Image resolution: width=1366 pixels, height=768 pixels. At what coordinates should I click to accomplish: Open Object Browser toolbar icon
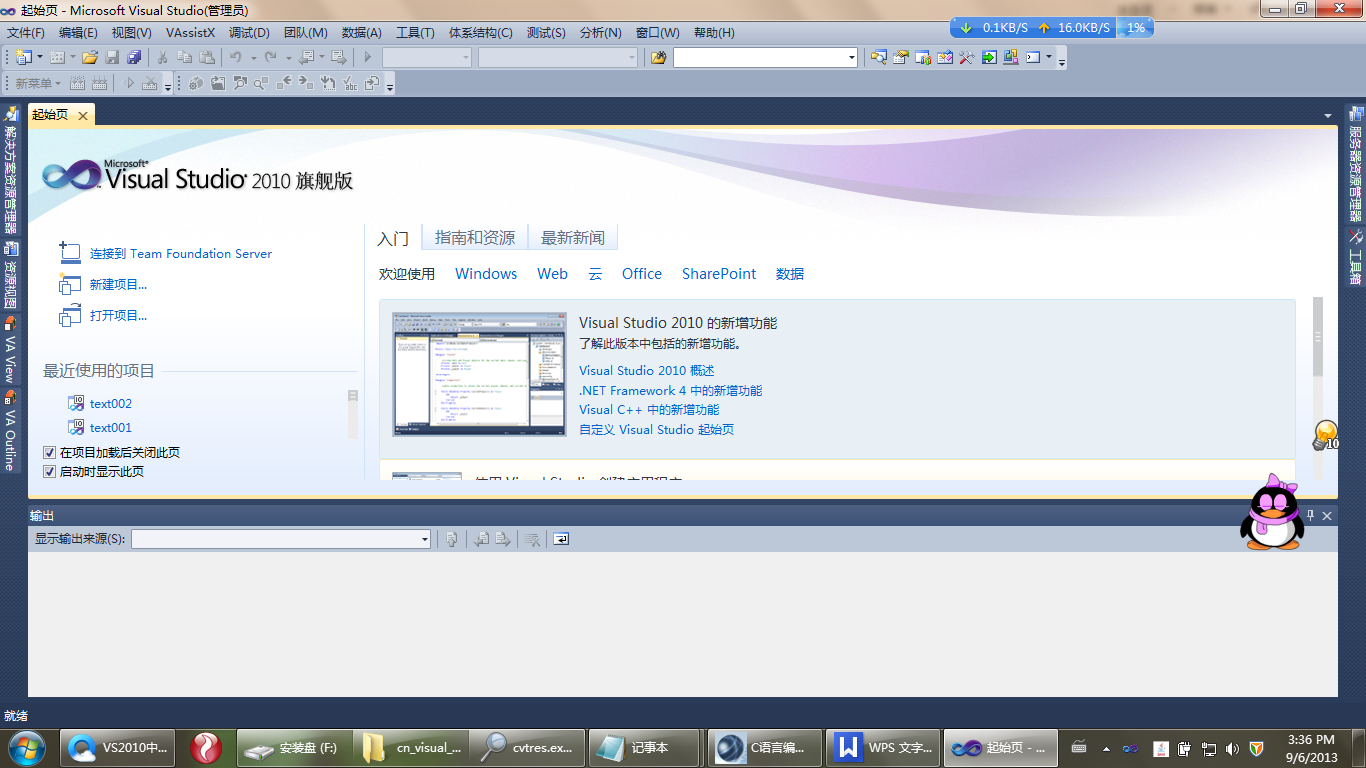(945, 57)
